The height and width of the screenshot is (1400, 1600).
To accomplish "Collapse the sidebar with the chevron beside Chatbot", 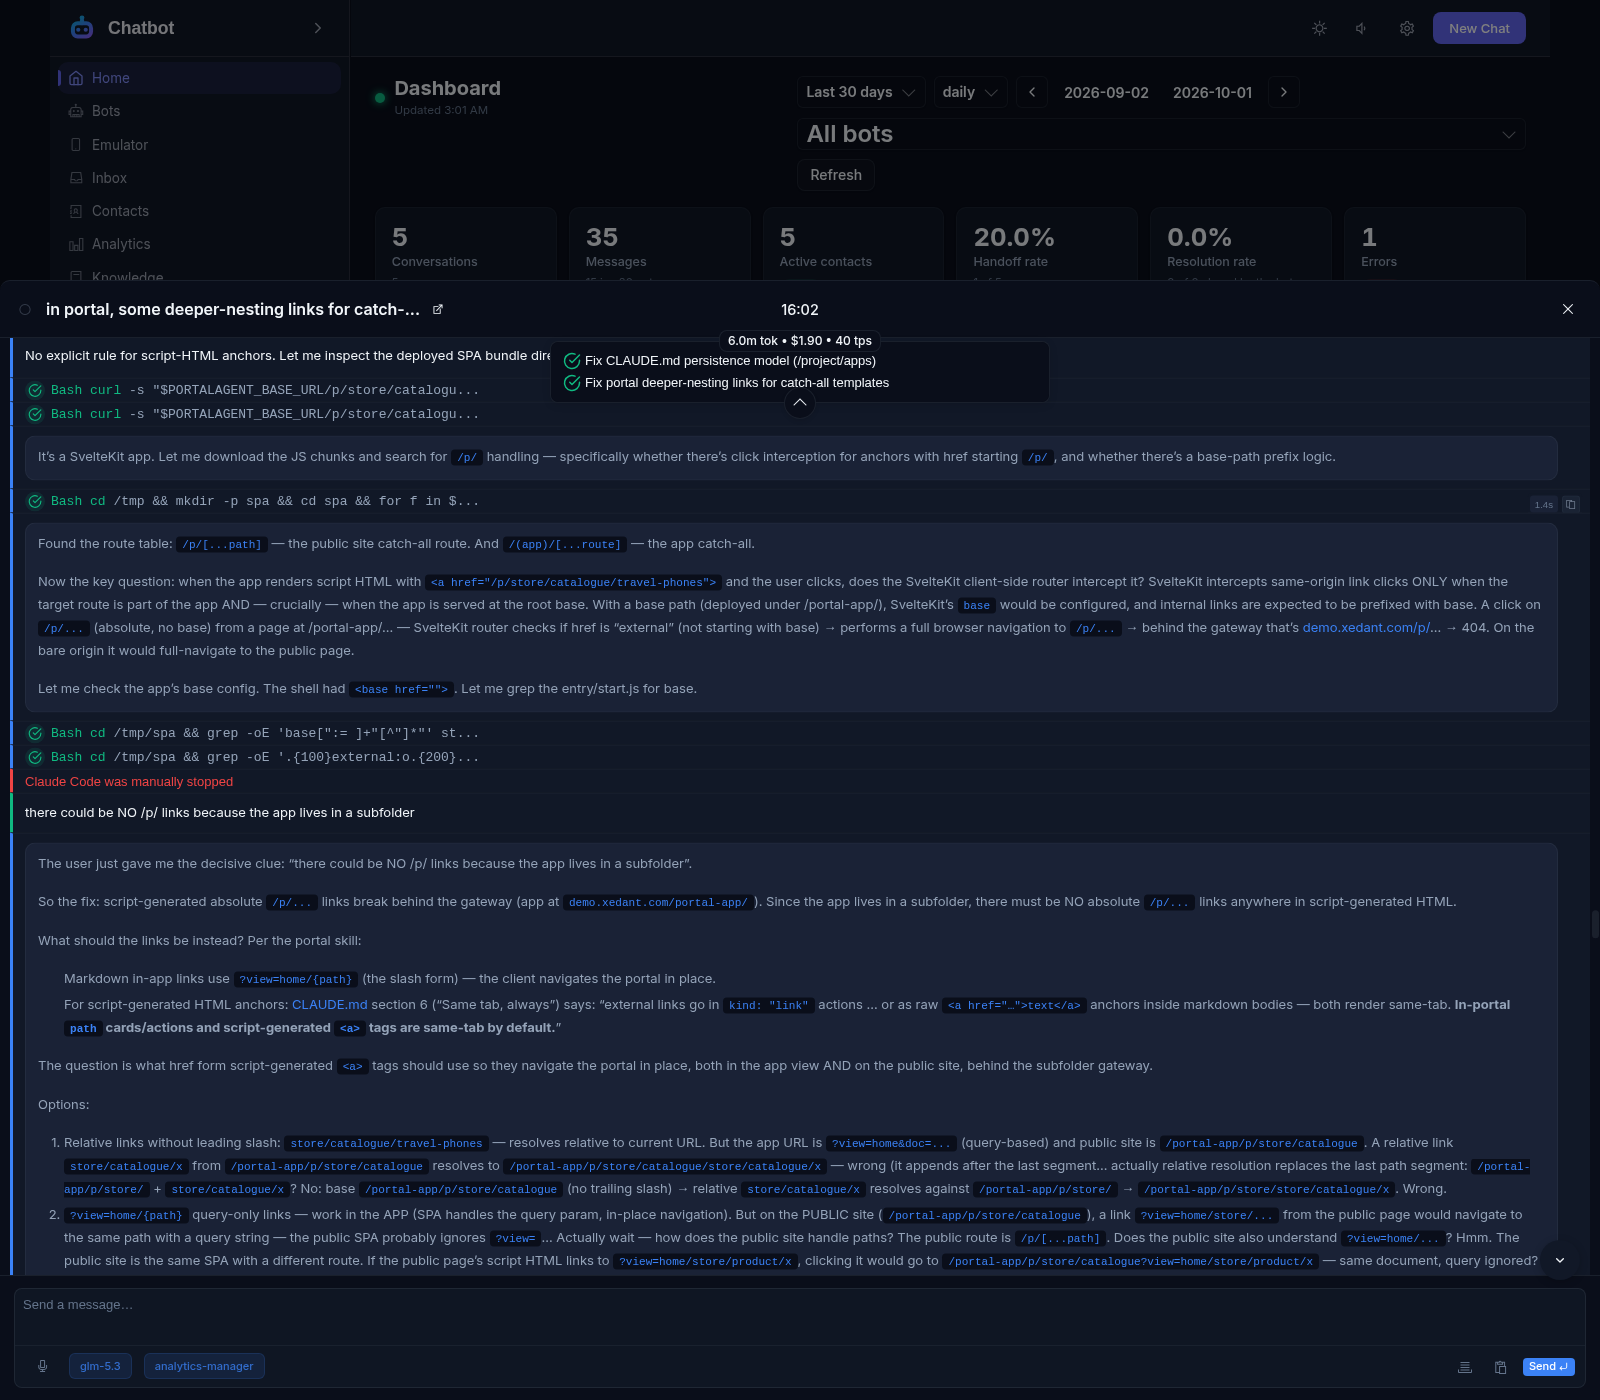I will coord(318,28).
